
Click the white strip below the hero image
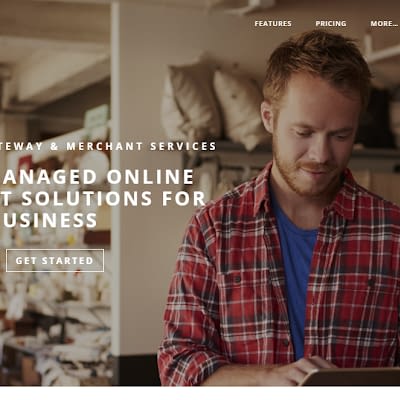(x=200, y=393)
